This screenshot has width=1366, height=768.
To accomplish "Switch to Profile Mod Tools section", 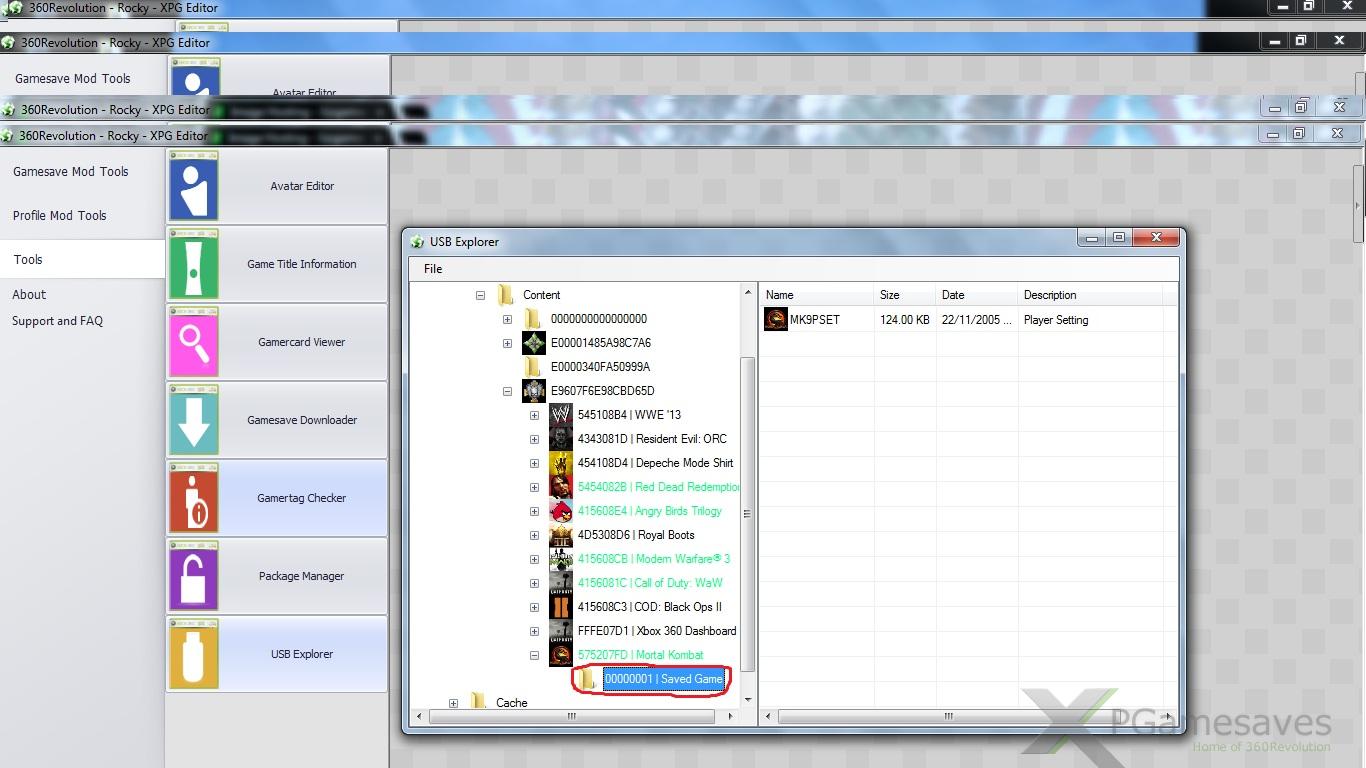I will tap(60, 216).
